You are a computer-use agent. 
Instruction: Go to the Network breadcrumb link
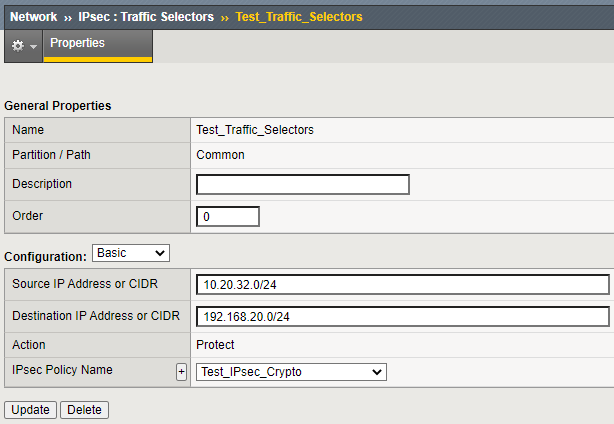coord(33,17)
